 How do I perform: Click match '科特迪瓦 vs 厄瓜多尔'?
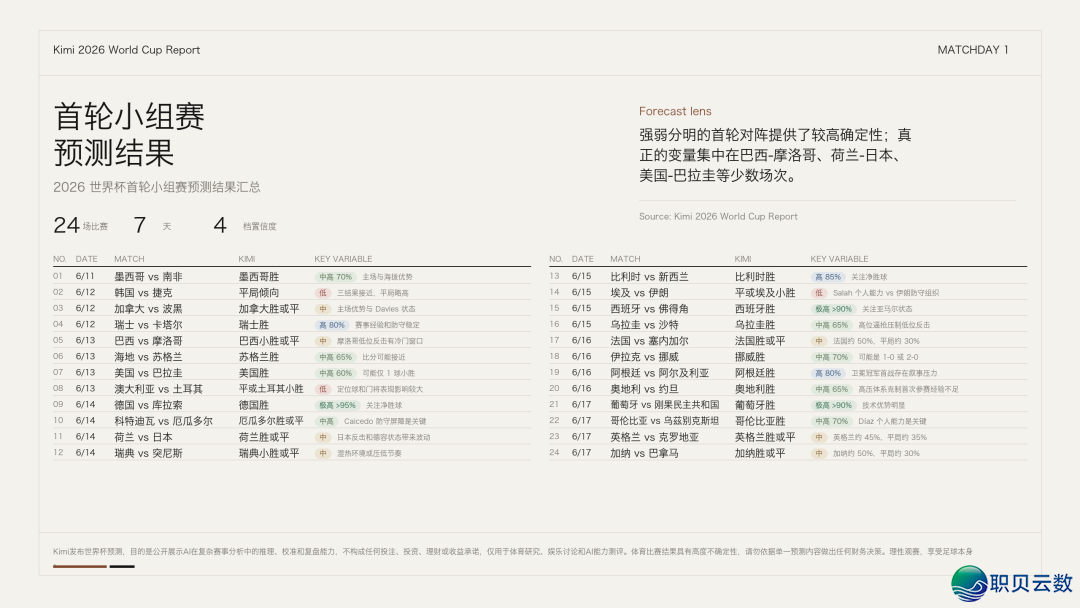[x=163, y=421]
